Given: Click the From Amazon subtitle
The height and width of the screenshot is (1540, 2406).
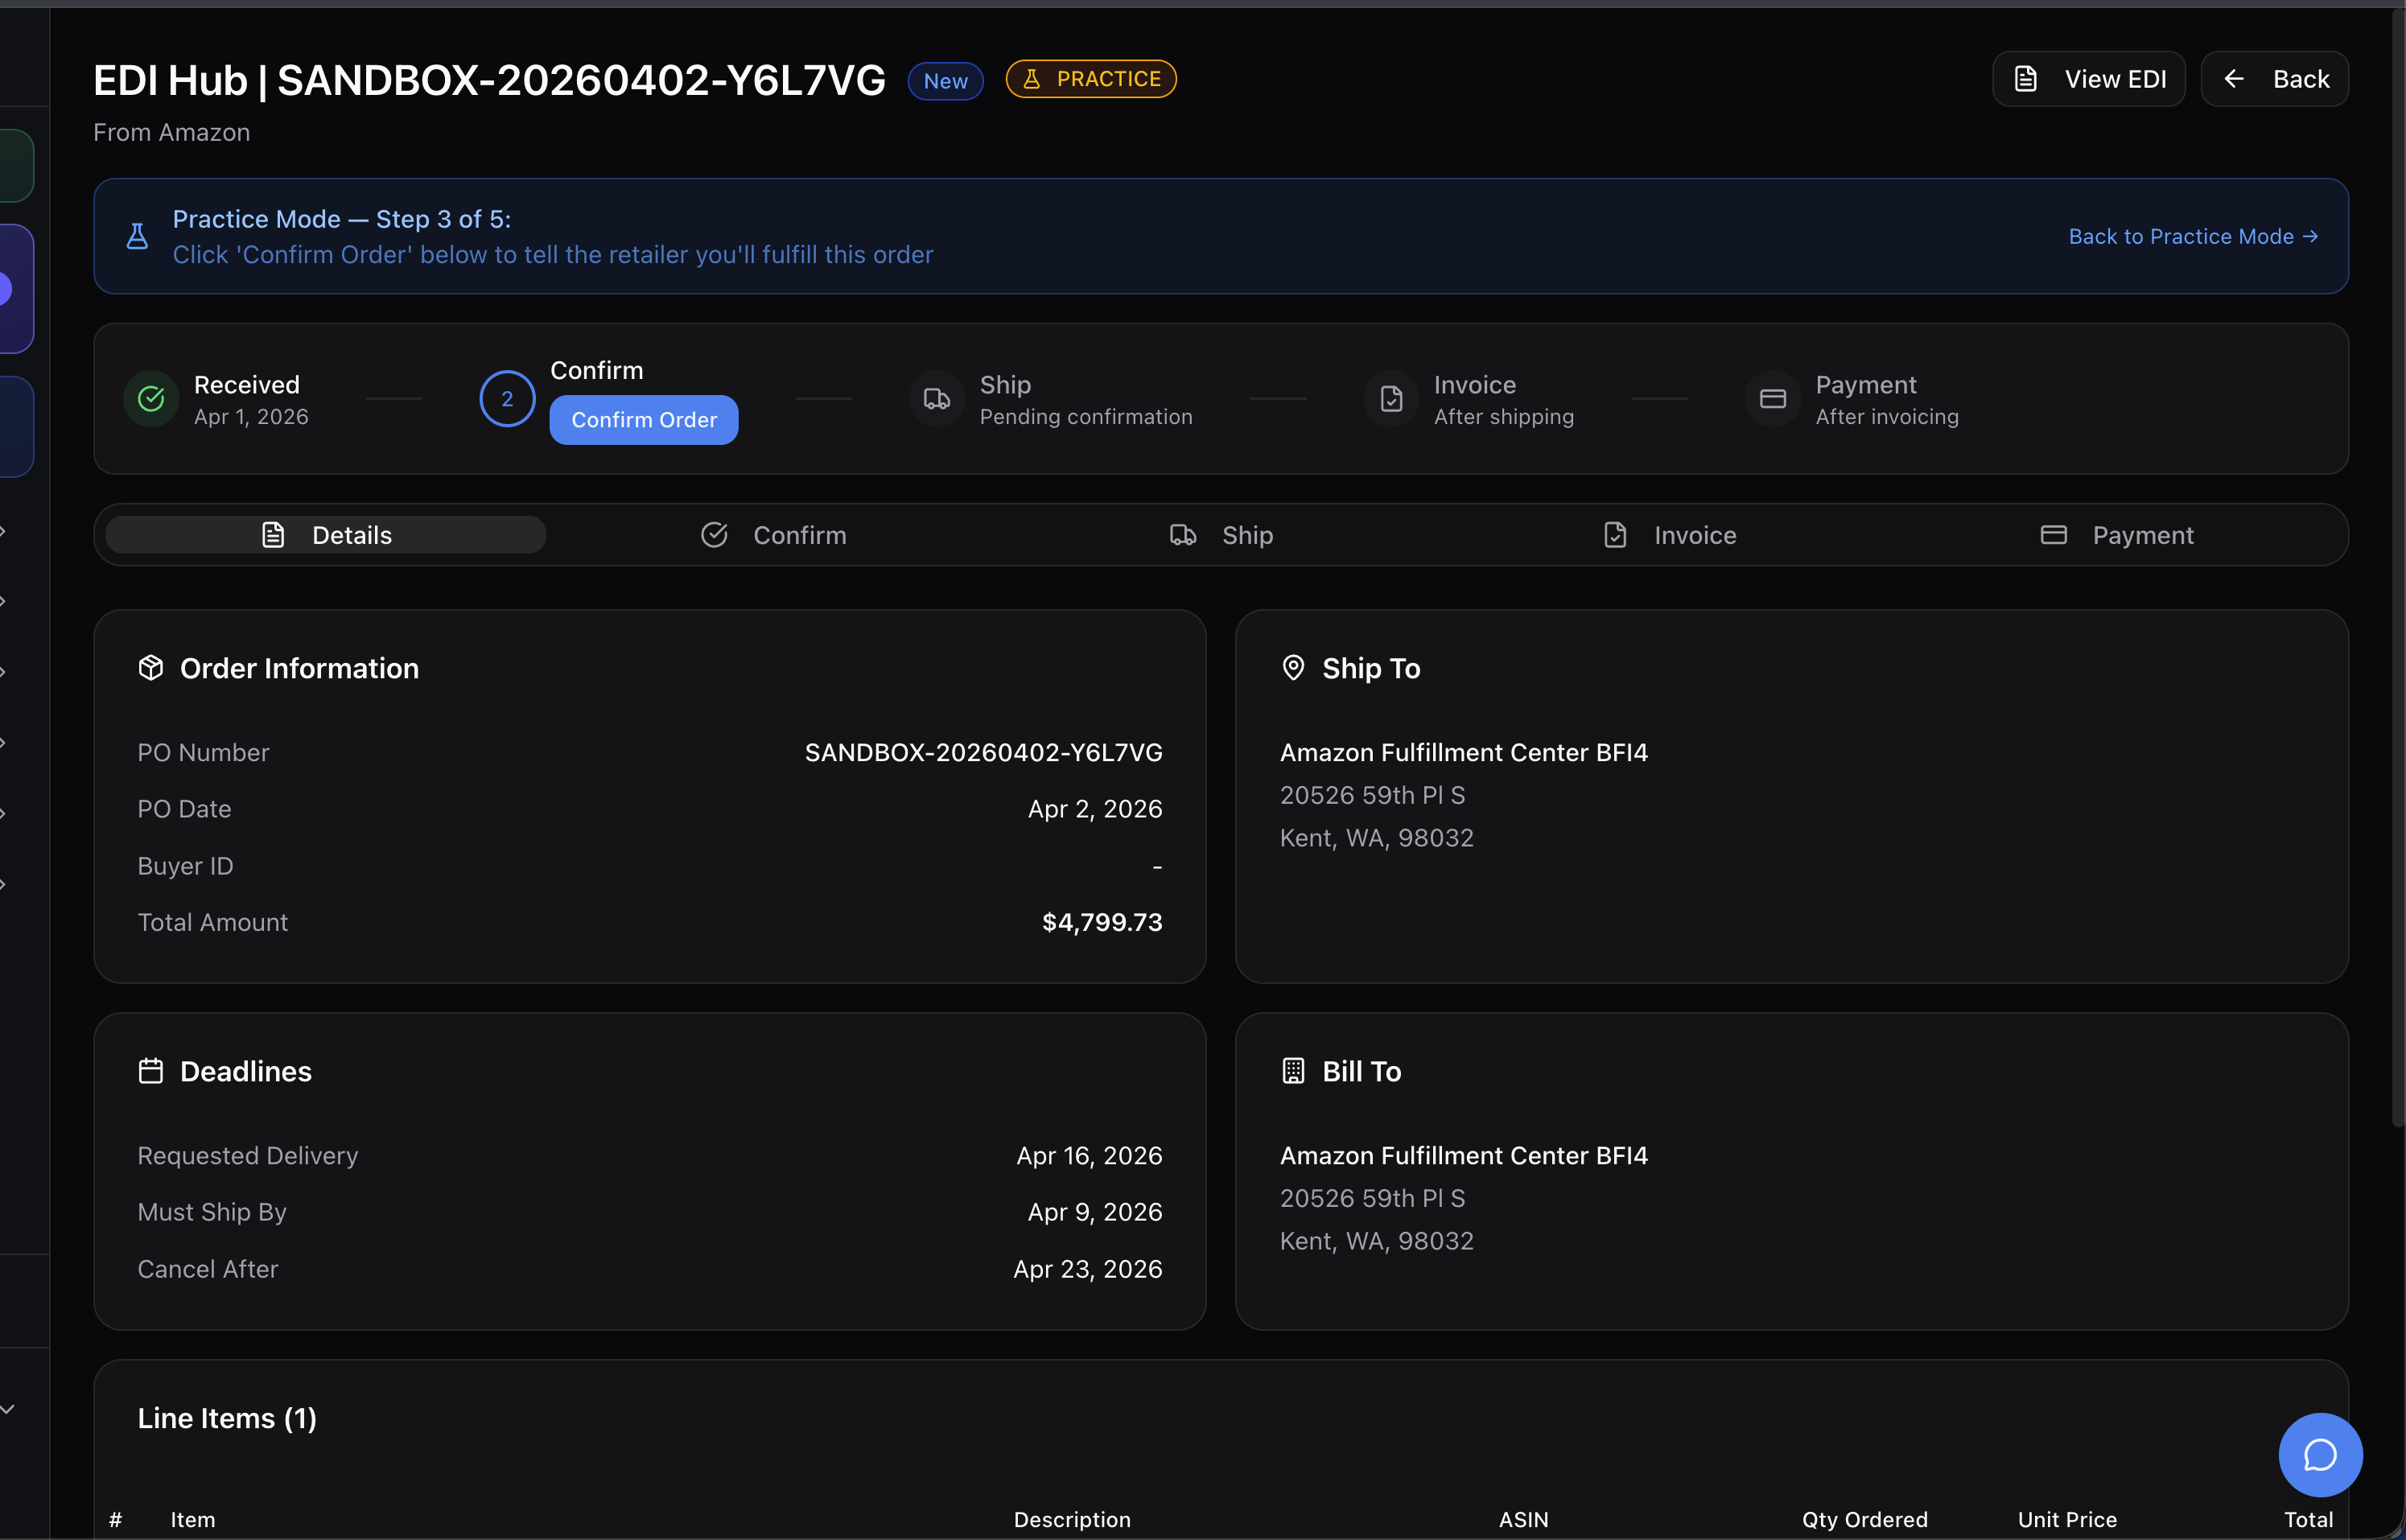Looking at the screenshot, I should (x=172, y=132).
